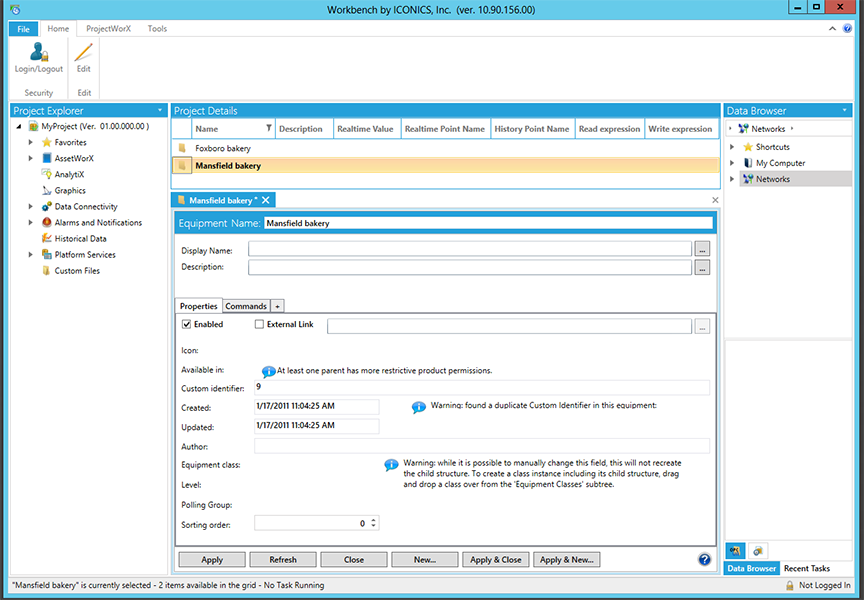Click the Display Name input field
This screenshot has width=864, height=600.
[x=470, y=249]
